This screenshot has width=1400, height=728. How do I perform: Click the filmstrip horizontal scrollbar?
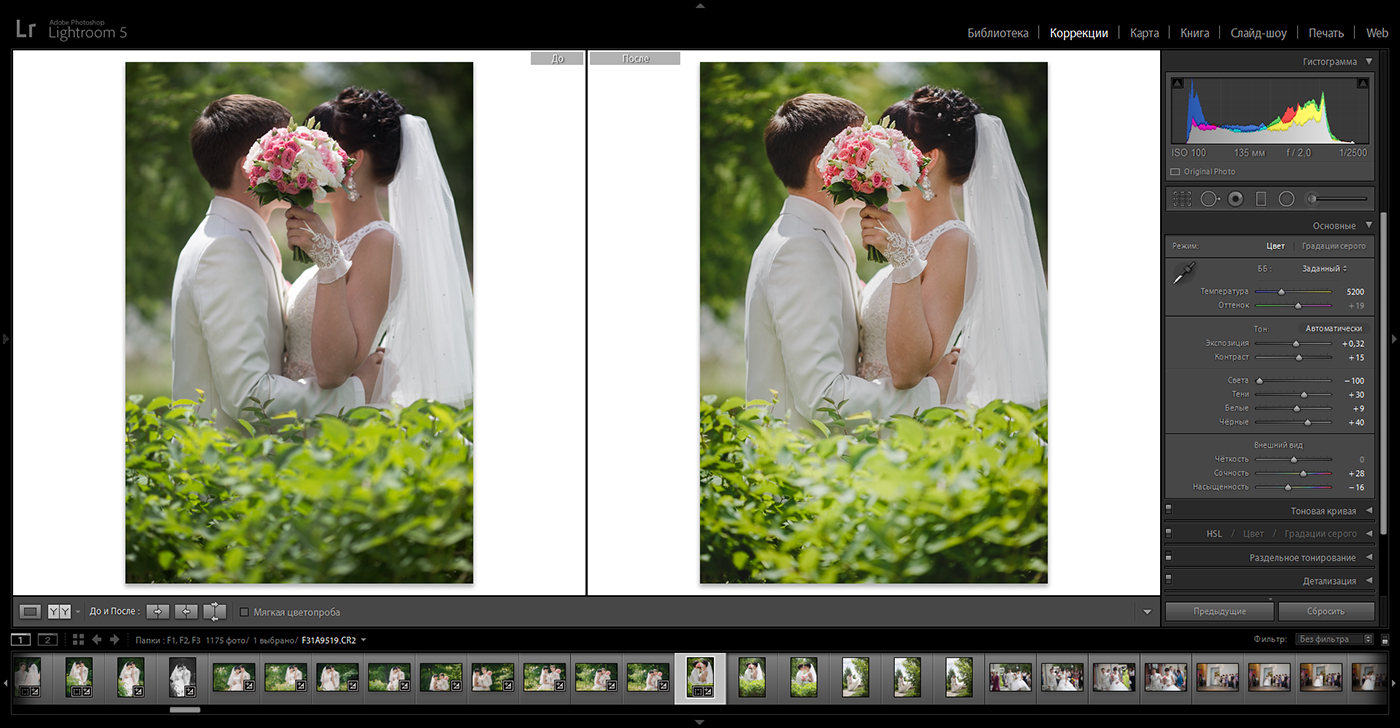coord(186,709)
